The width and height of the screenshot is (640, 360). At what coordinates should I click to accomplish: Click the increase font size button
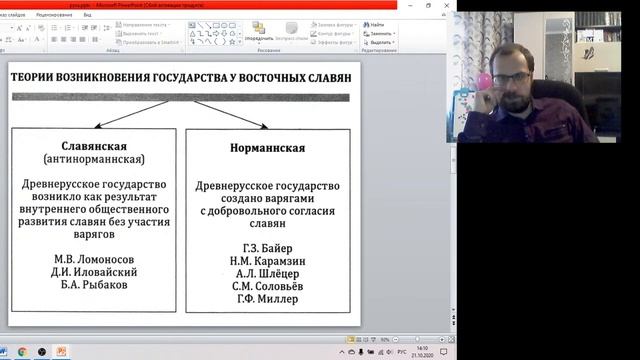click(x=19, y=28)
